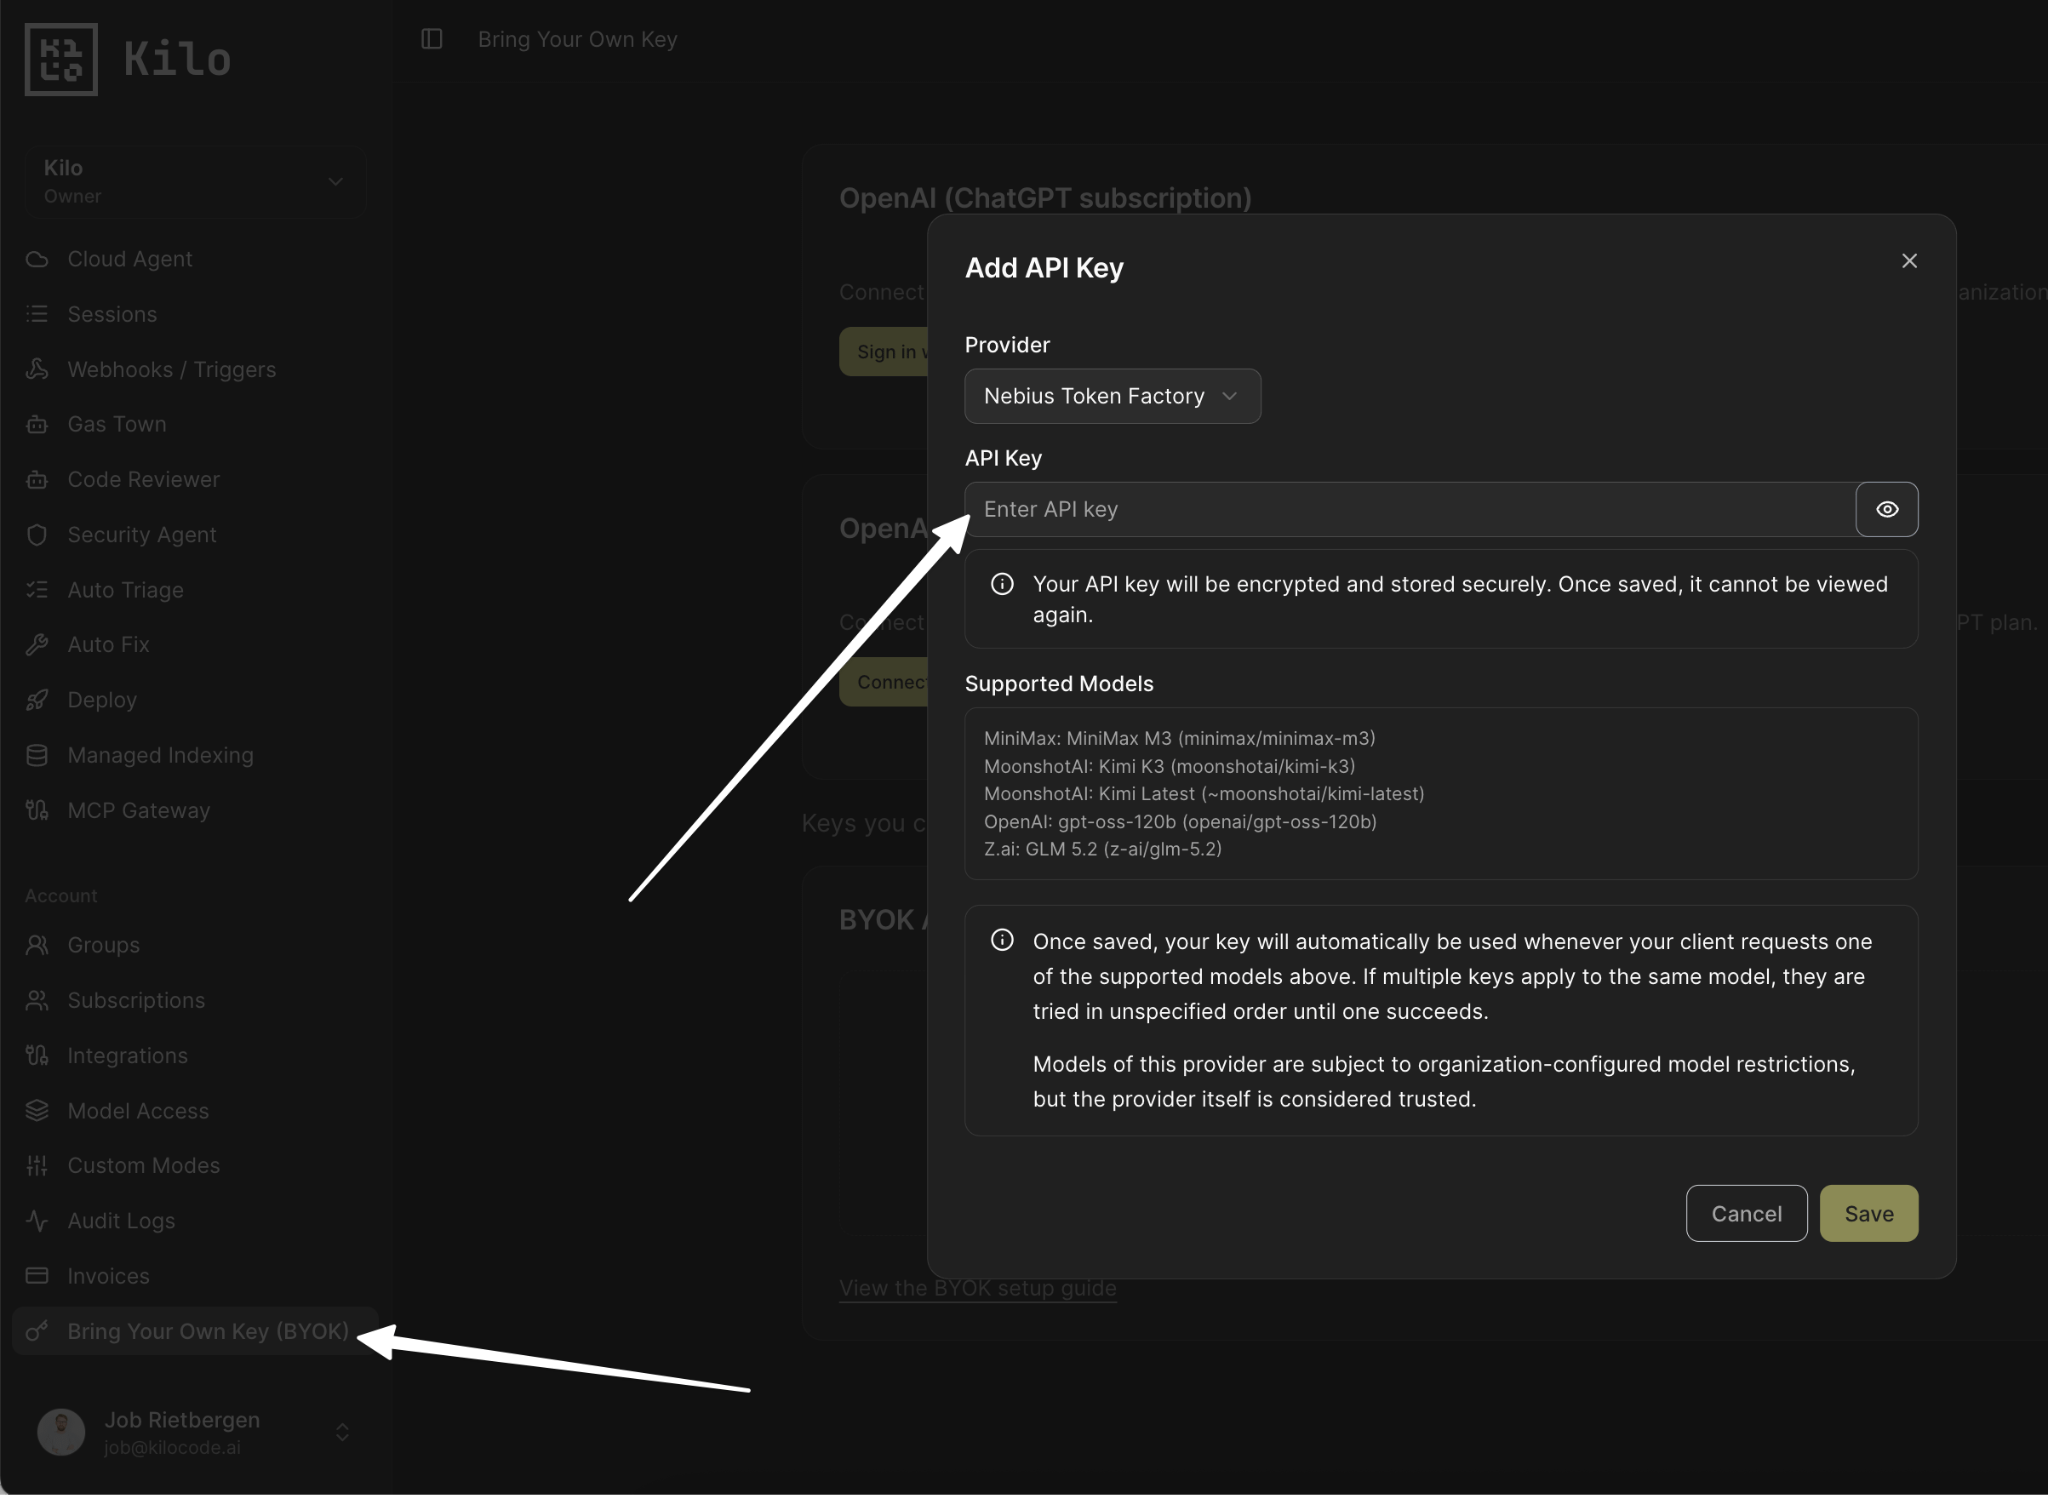Focus the Enter API key field
This screenshot has height=1495, width=2048.
[x=1410, y=509]
